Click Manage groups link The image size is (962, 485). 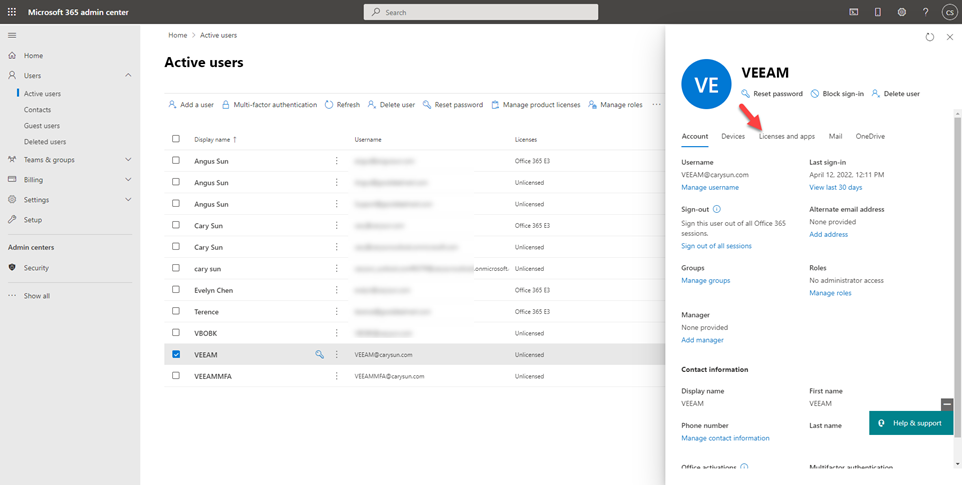coord(706,280)
